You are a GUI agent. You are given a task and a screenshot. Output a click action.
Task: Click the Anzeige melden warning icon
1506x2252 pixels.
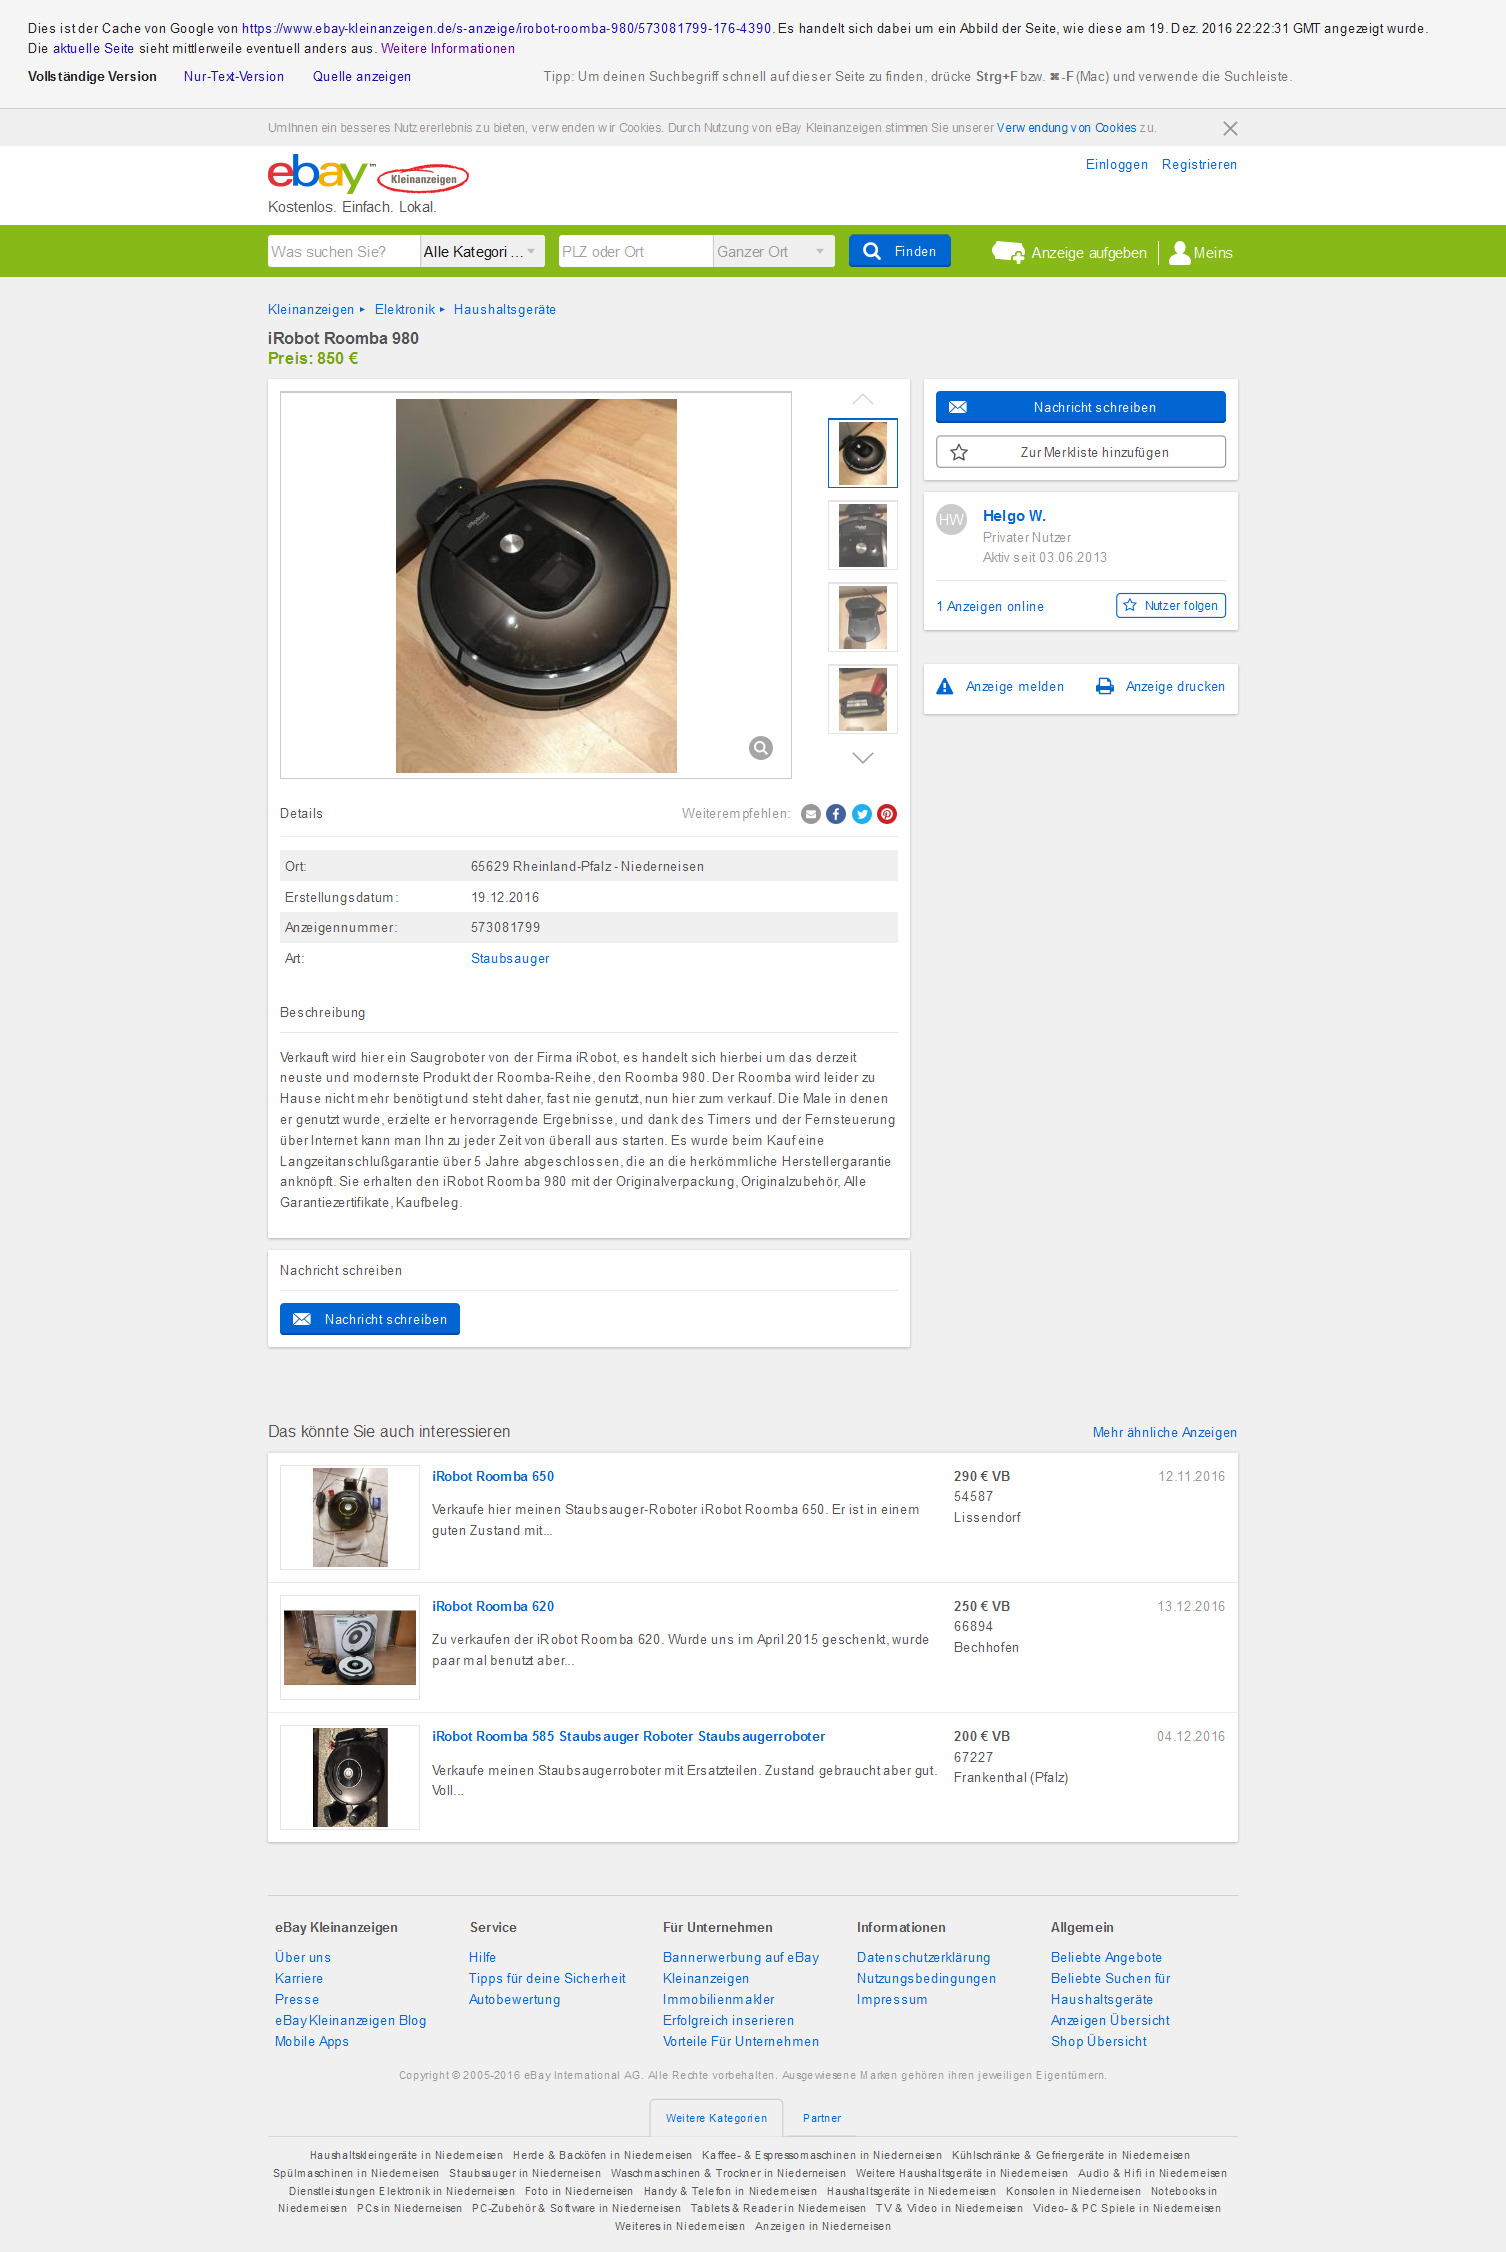point(945,686)
